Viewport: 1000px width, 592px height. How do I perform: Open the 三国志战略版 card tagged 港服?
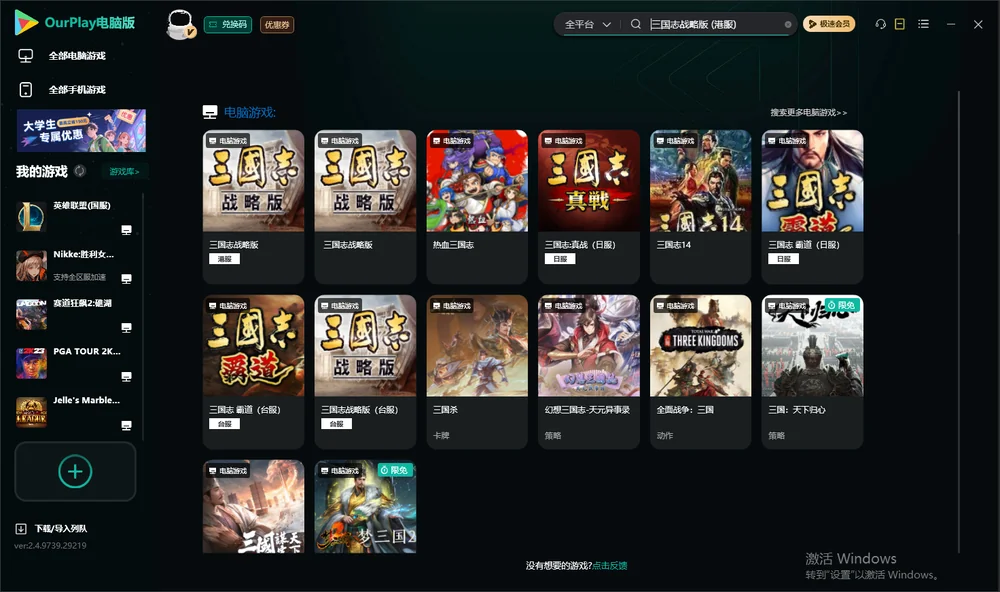coord(253,207)
